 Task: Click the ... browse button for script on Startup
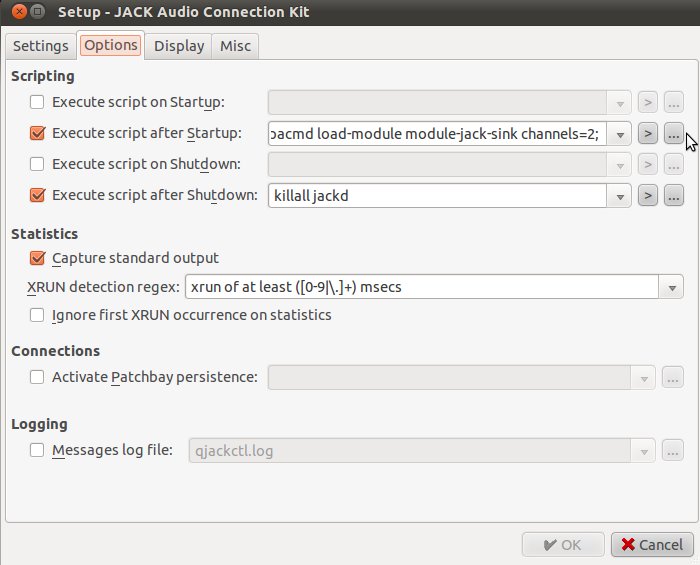tap(674, 103)
